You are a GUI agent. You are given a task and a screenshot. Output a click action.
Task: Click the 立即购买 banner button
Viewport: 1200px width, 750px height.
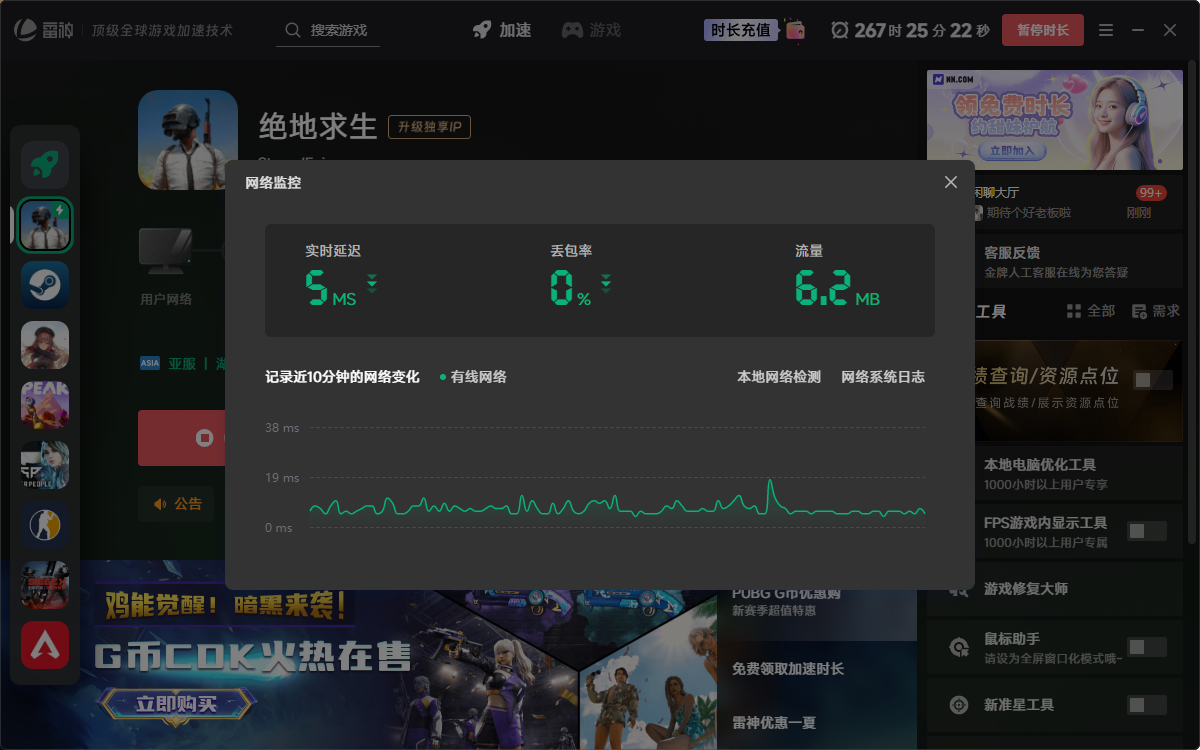174,703
